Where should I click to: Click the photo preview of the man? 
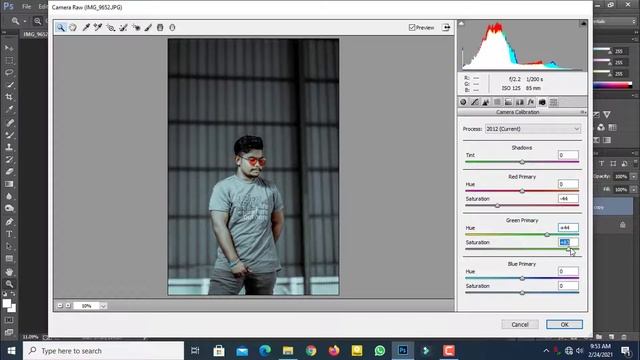[253, 167]
